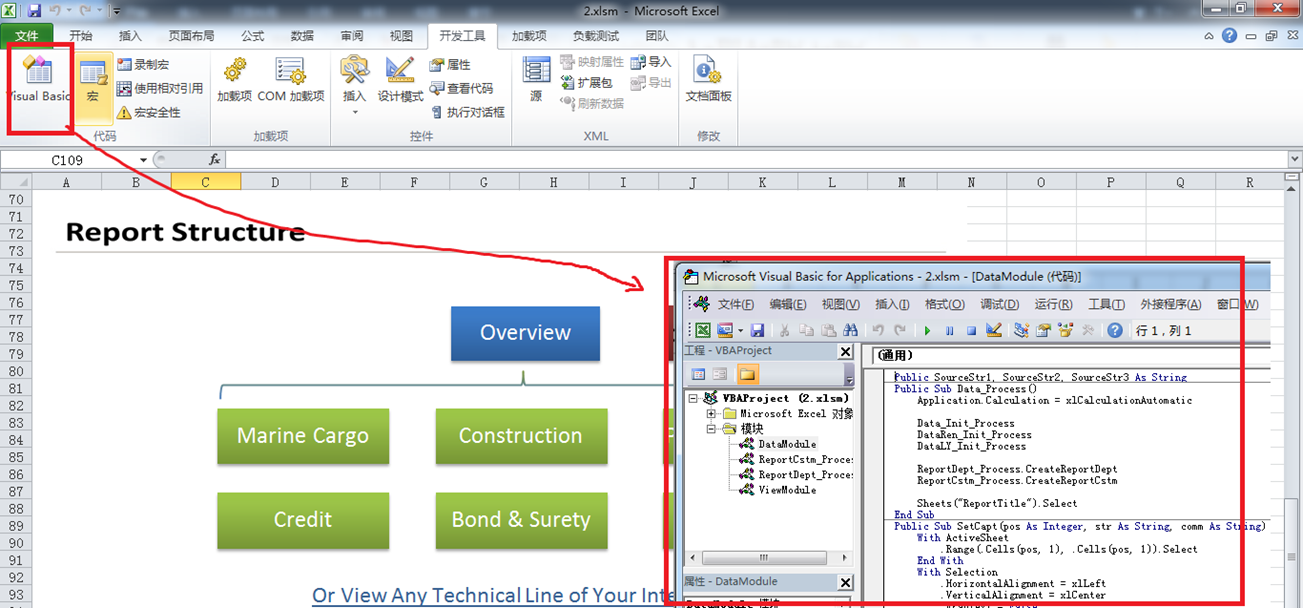Select column C header
Image resolution: width=1303 pixels, height=608 pixels.
point(205,182)
